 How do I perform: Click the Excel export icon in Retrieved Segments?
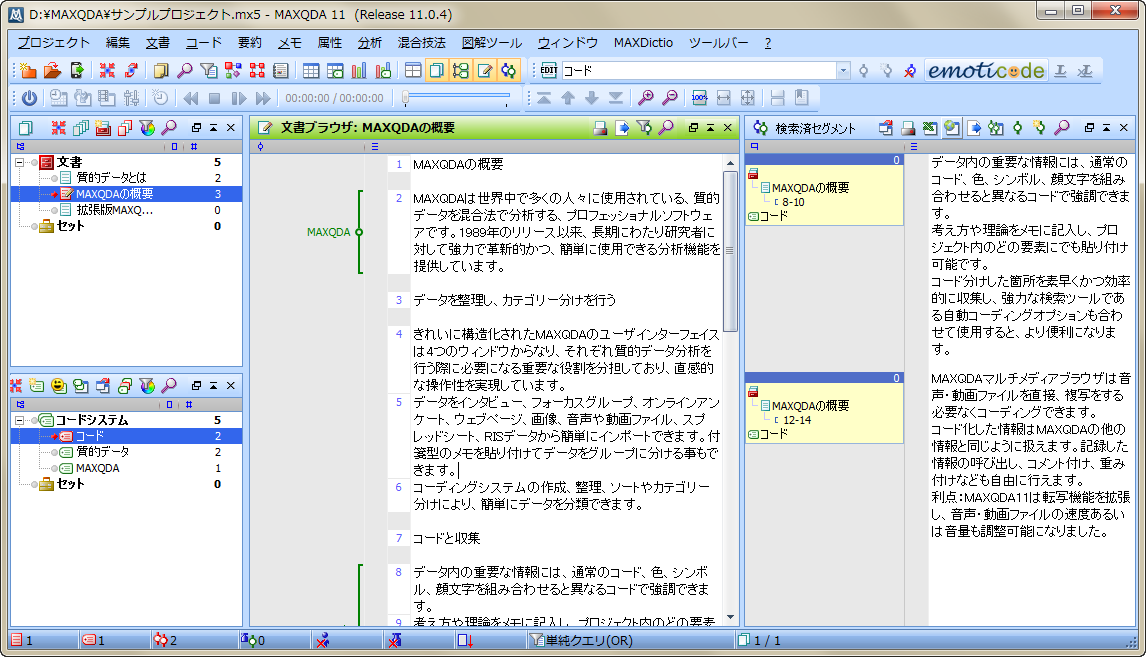click(x=930, y=128)
